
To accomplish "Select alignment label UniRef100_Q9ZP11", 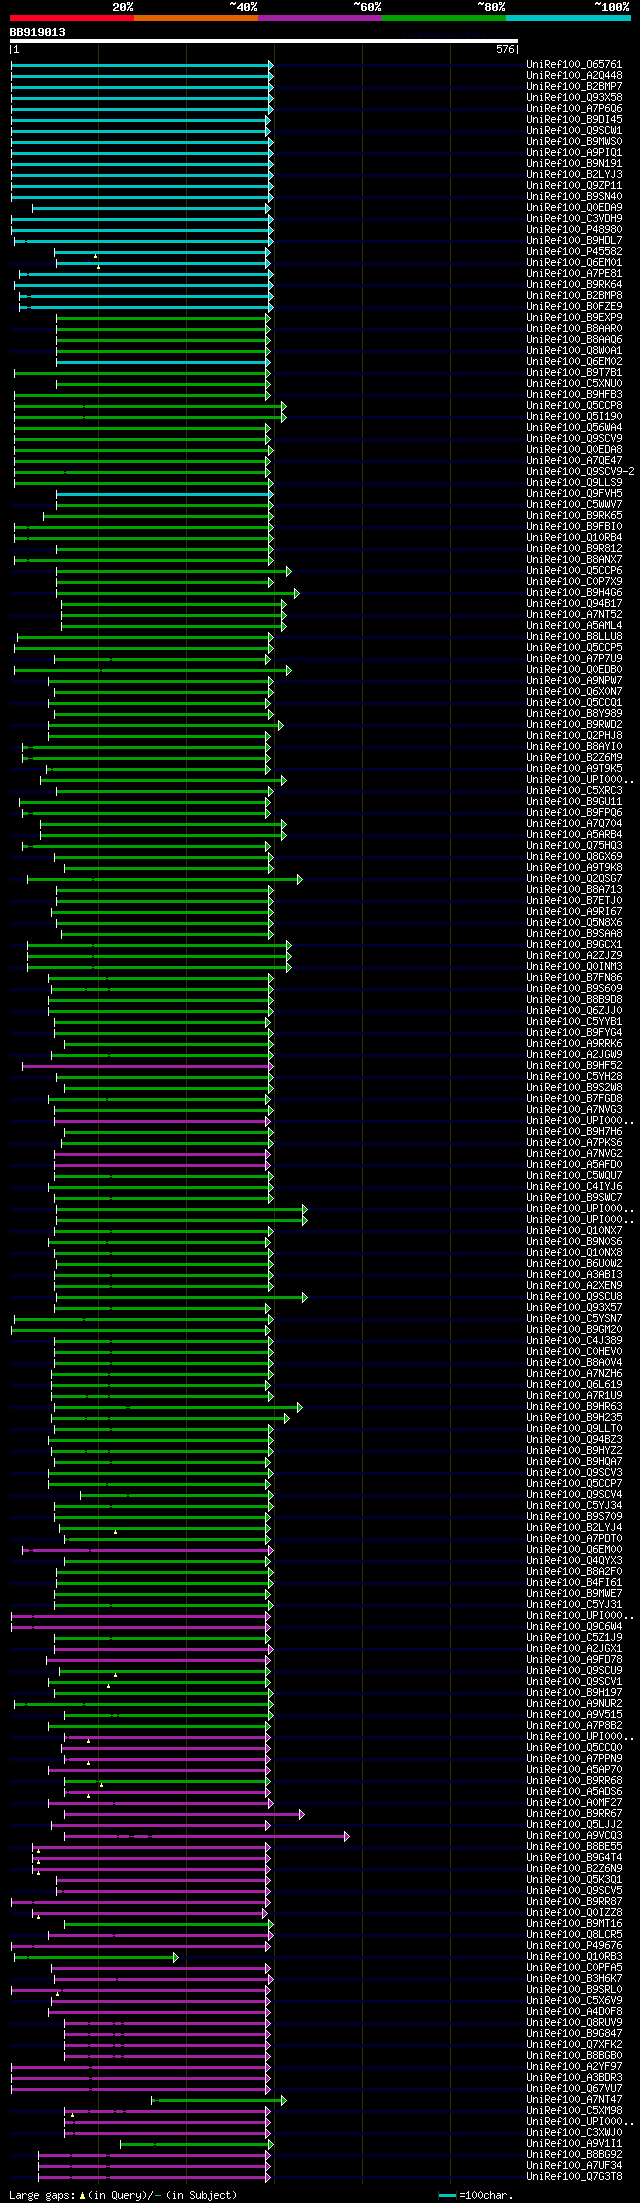I will coord(574,185).
